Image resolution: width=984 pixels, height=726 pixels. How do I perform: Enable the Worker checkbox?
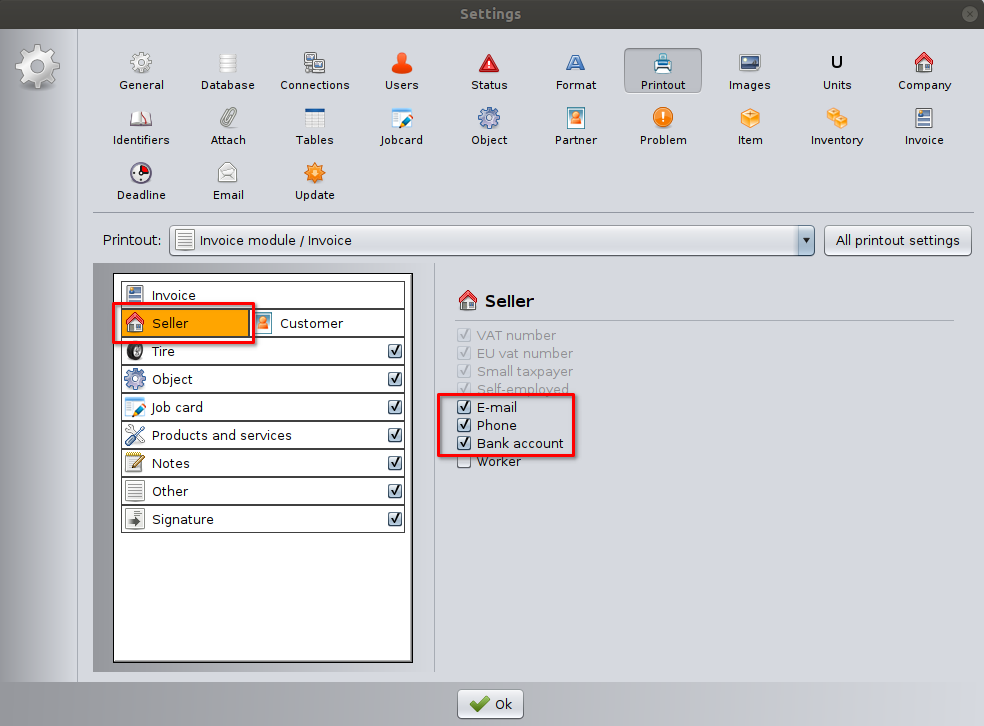coord(464,461)
